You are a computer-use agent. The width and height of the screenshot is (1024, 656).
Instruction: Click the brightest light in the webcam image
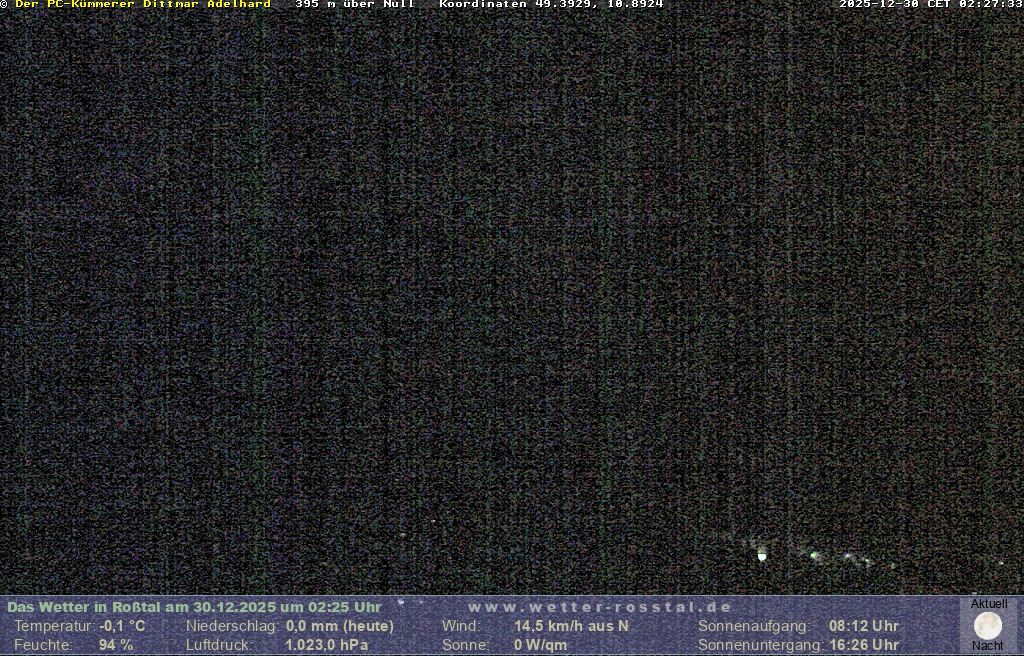click(x=762, y=555)
